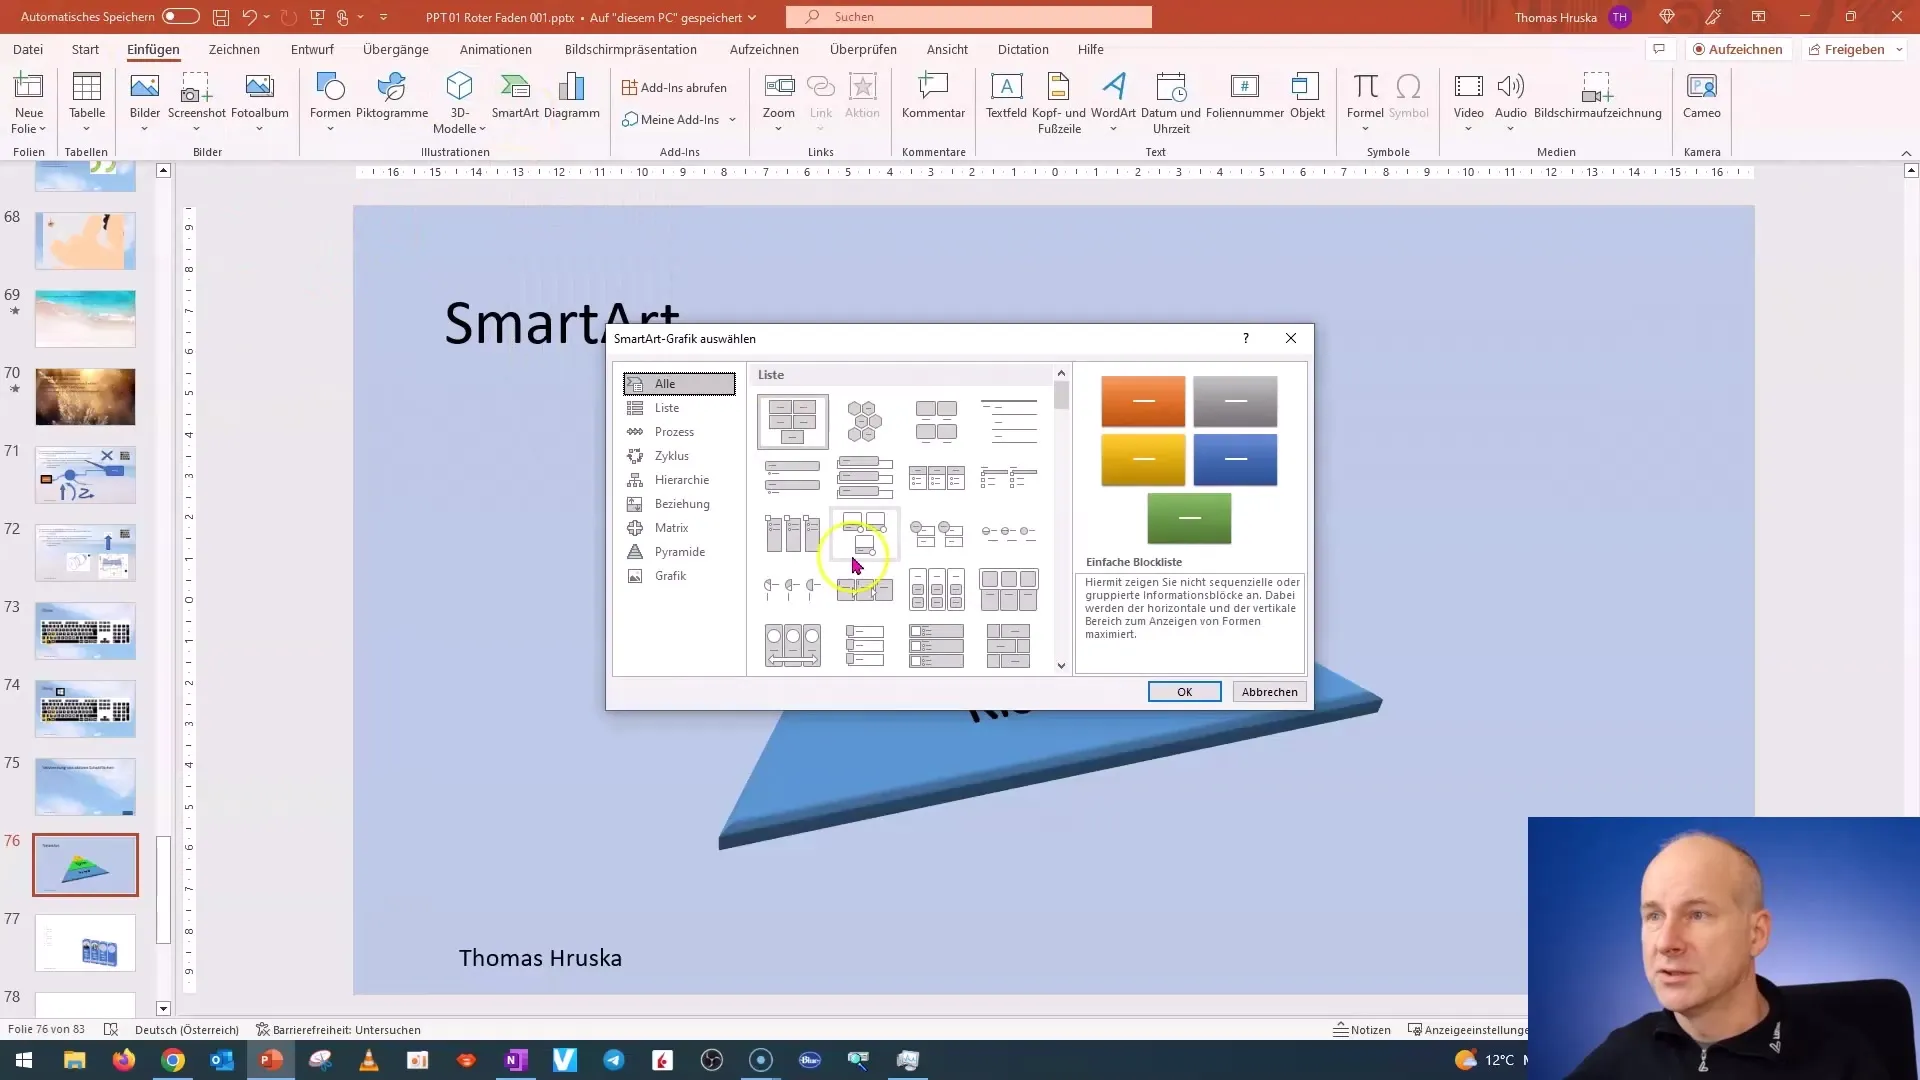Click OK to confirm SmartArt selection
The width and height of the screenshot is (1920, 1080).
tap(1184, 691)
